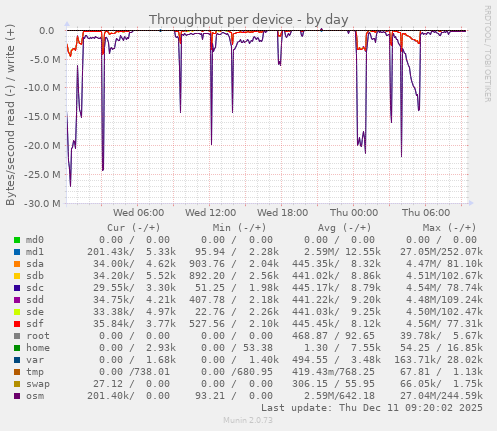Click md1 current value '201.43k/ 5.33k'

point(131,252)
